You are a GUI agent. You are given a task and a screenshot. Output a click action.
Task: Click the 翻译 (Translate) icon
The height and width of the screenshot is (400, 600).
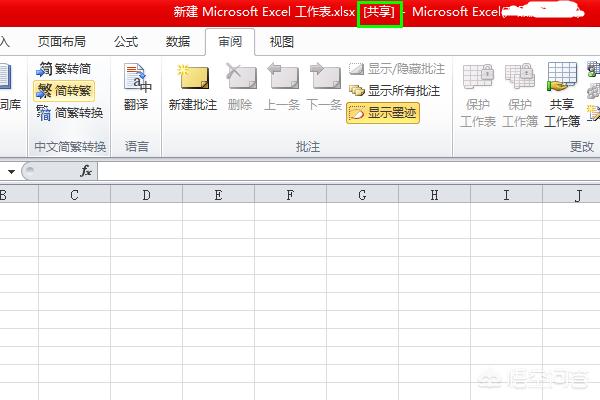click(x=136, y=85)
